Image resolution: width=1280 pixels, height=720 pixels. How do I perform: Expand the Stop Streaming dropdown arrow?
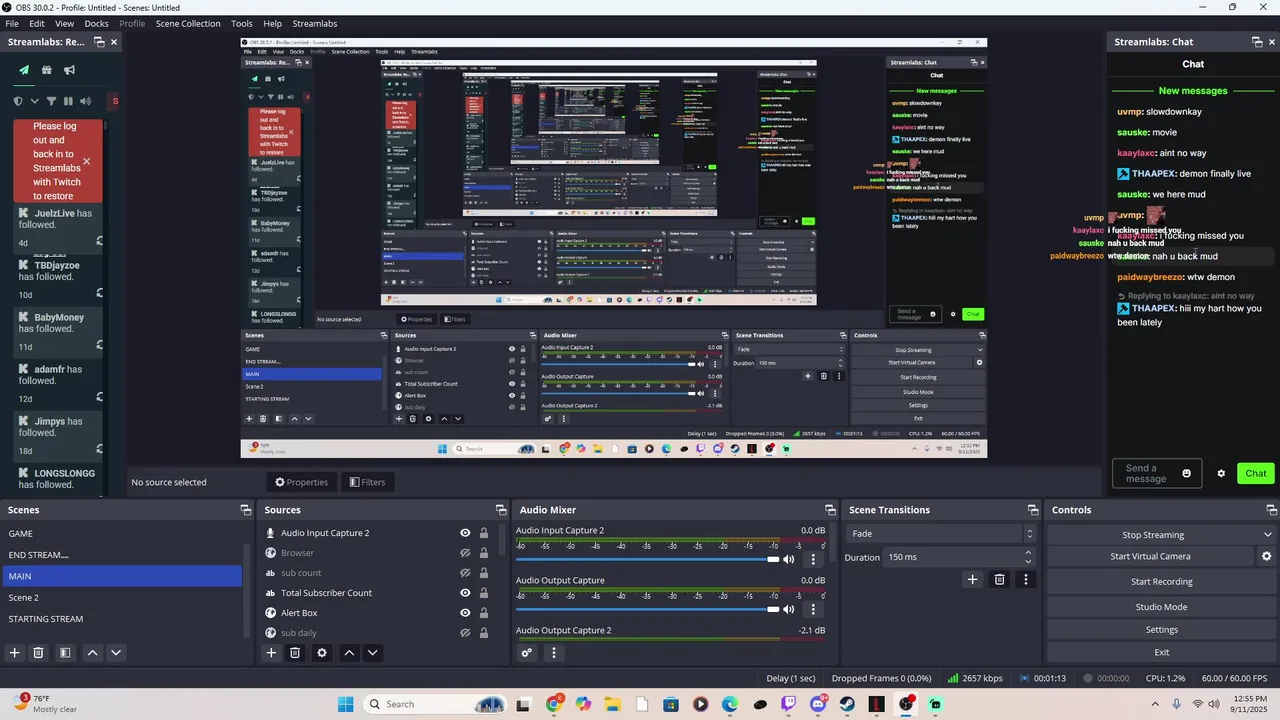pyautogui.click(x=1268, y=535)
